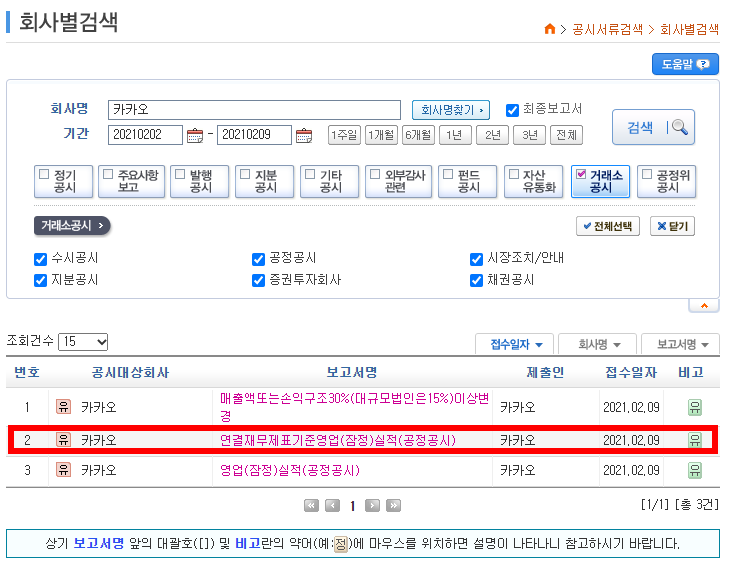Select the 1주일 period button
Image resolution: width=730 pixels, height=571 pixels.
point(344,135)
